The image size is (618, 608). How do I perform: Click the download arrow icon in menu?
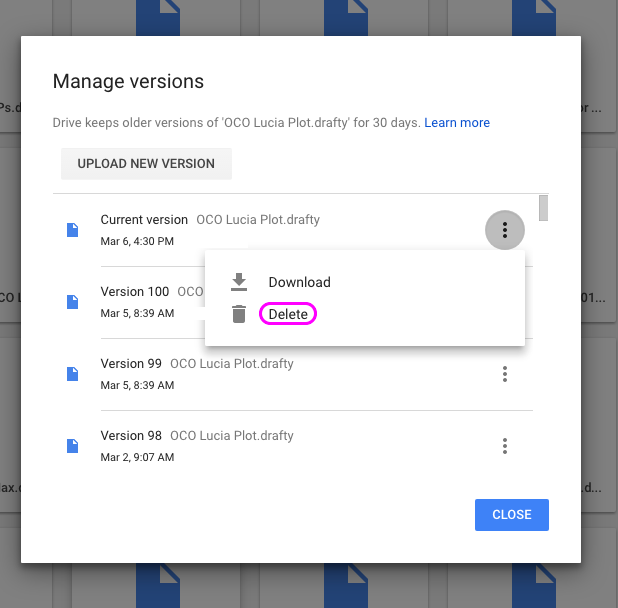[239, 282]
